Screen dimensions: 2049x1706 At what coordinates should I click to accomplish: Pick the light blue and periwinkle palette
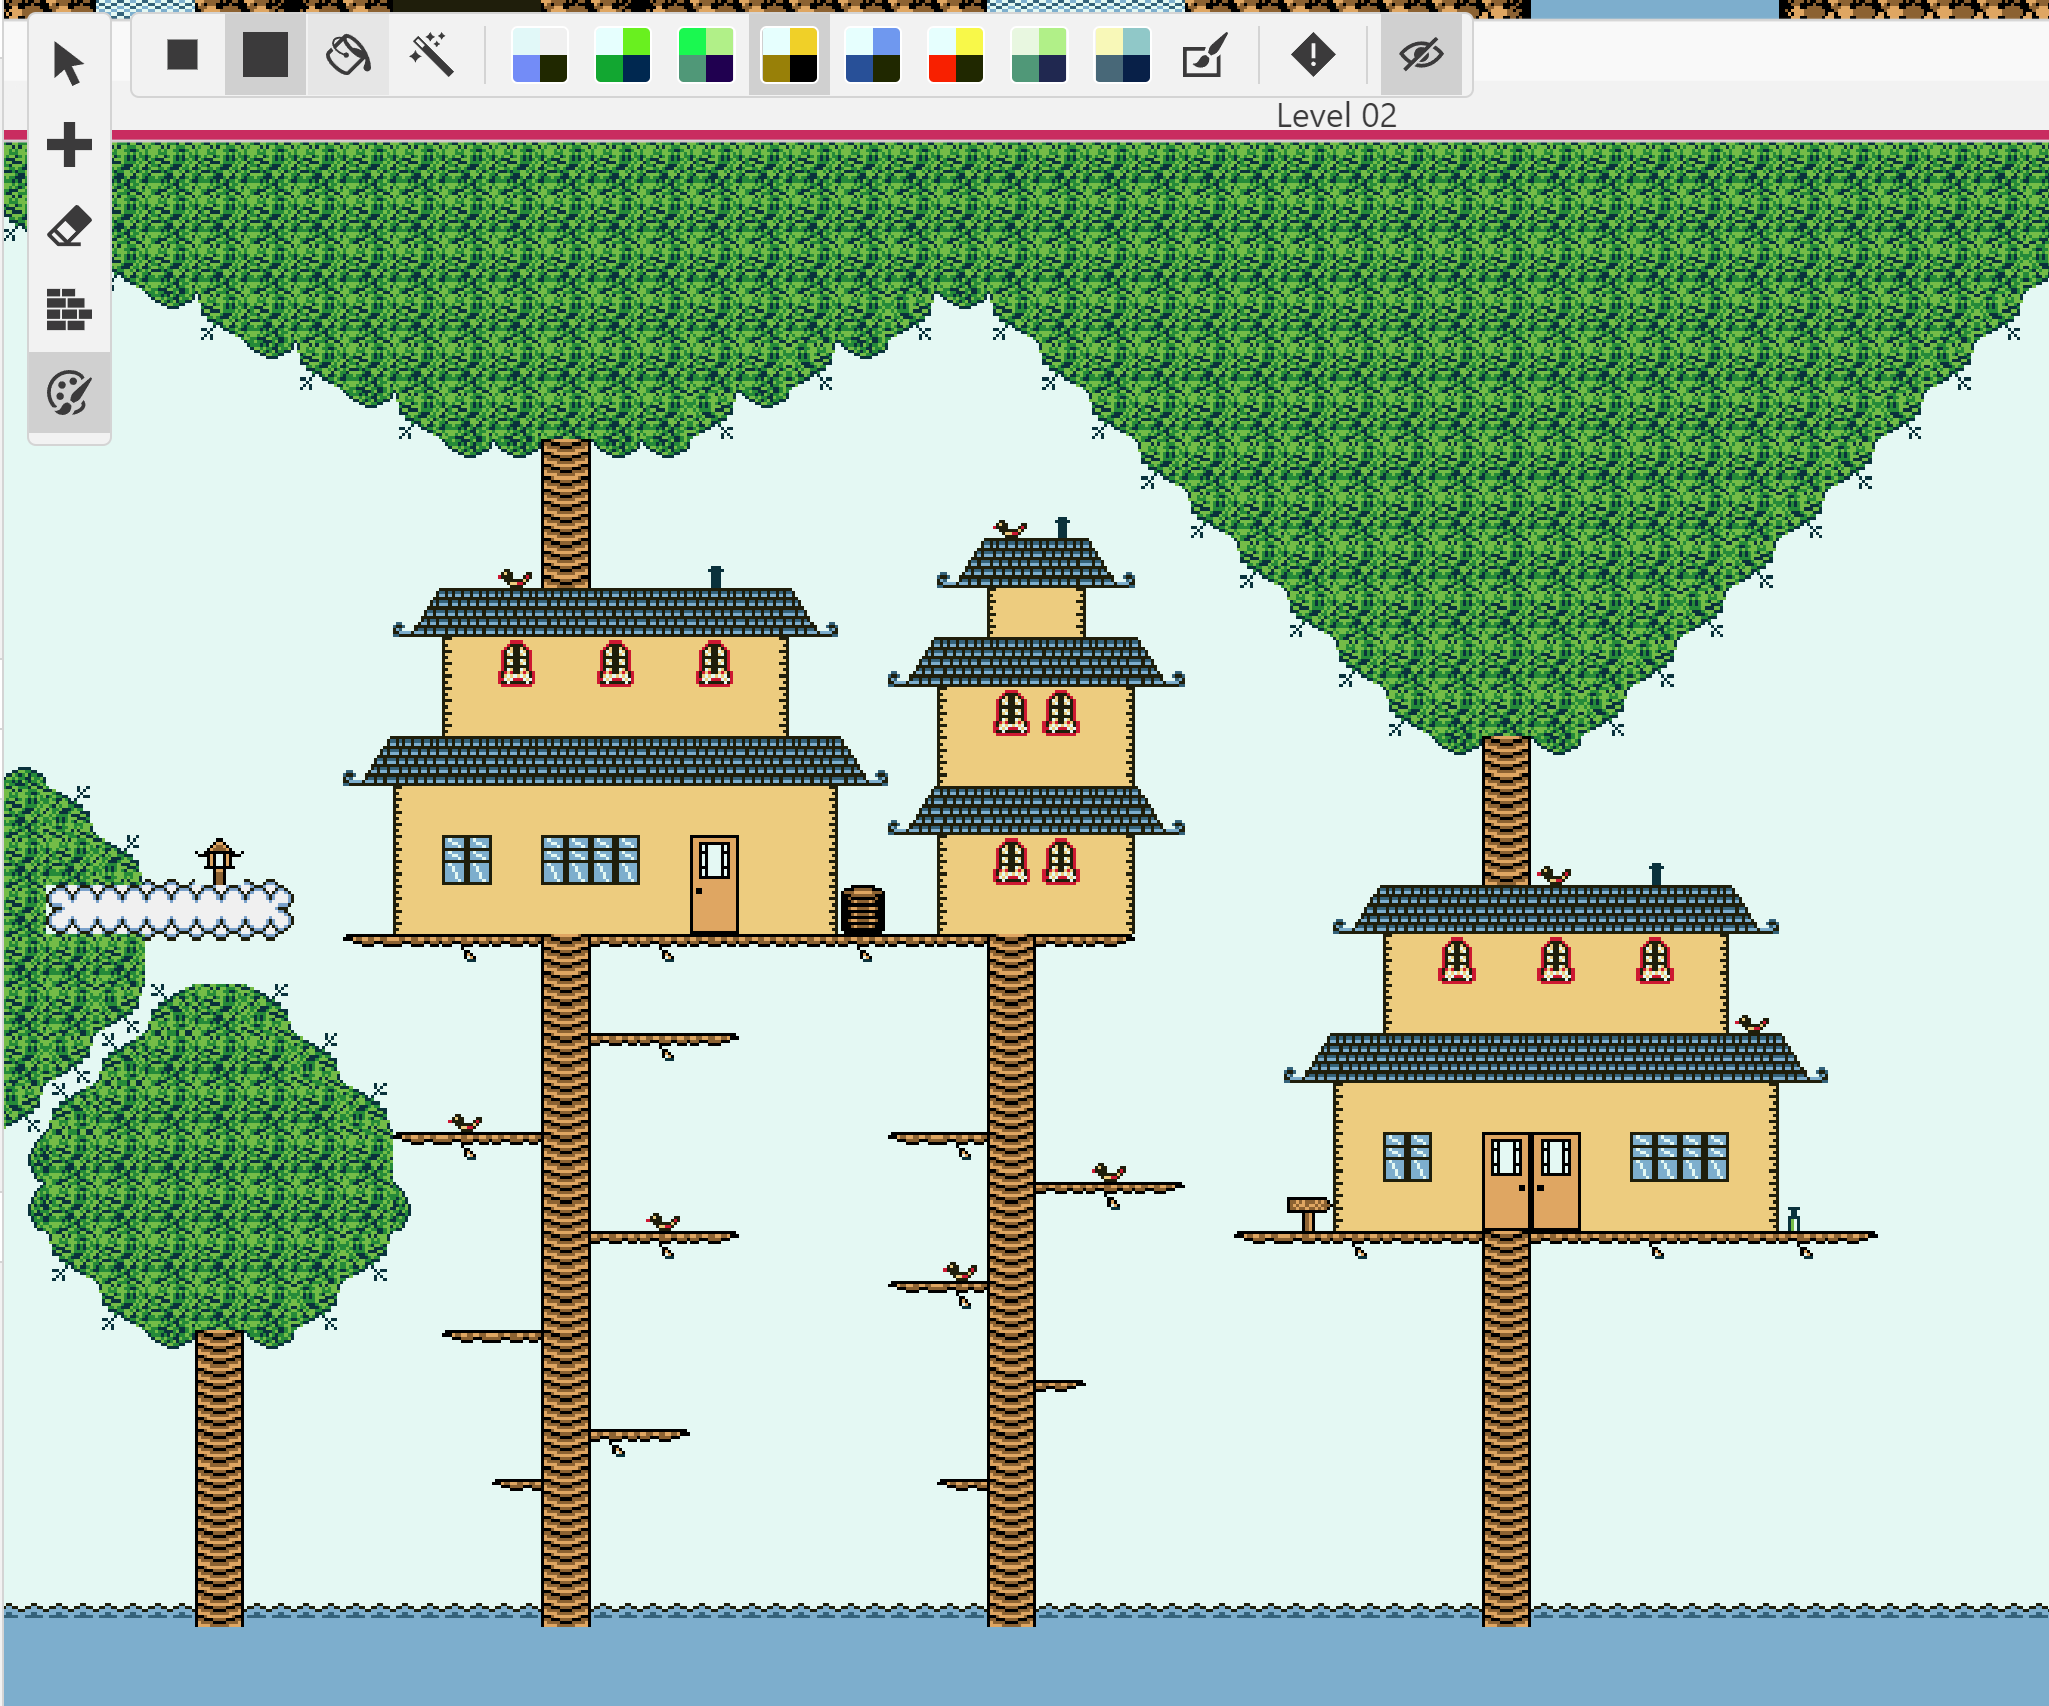540,55
